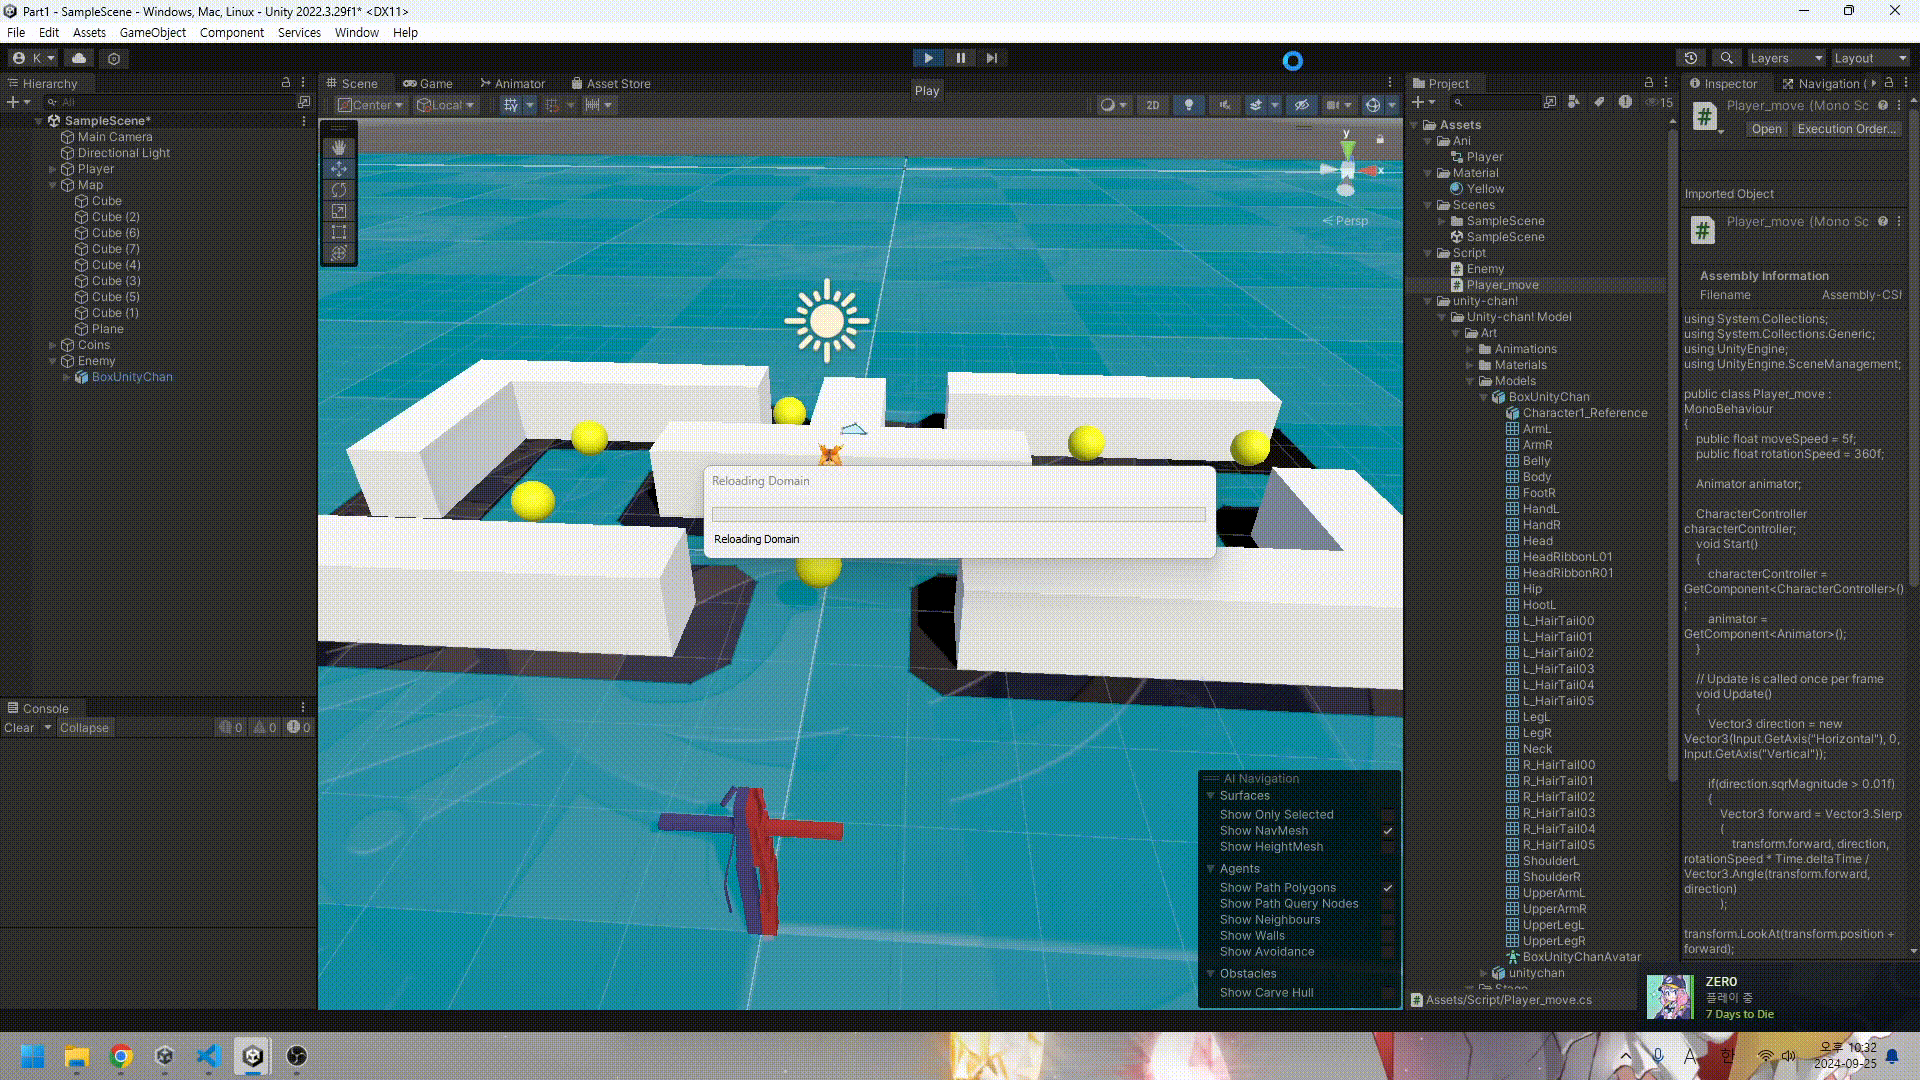Click the Play button
This screenshot has width=1920, height=1080.
tap(928, 58)
